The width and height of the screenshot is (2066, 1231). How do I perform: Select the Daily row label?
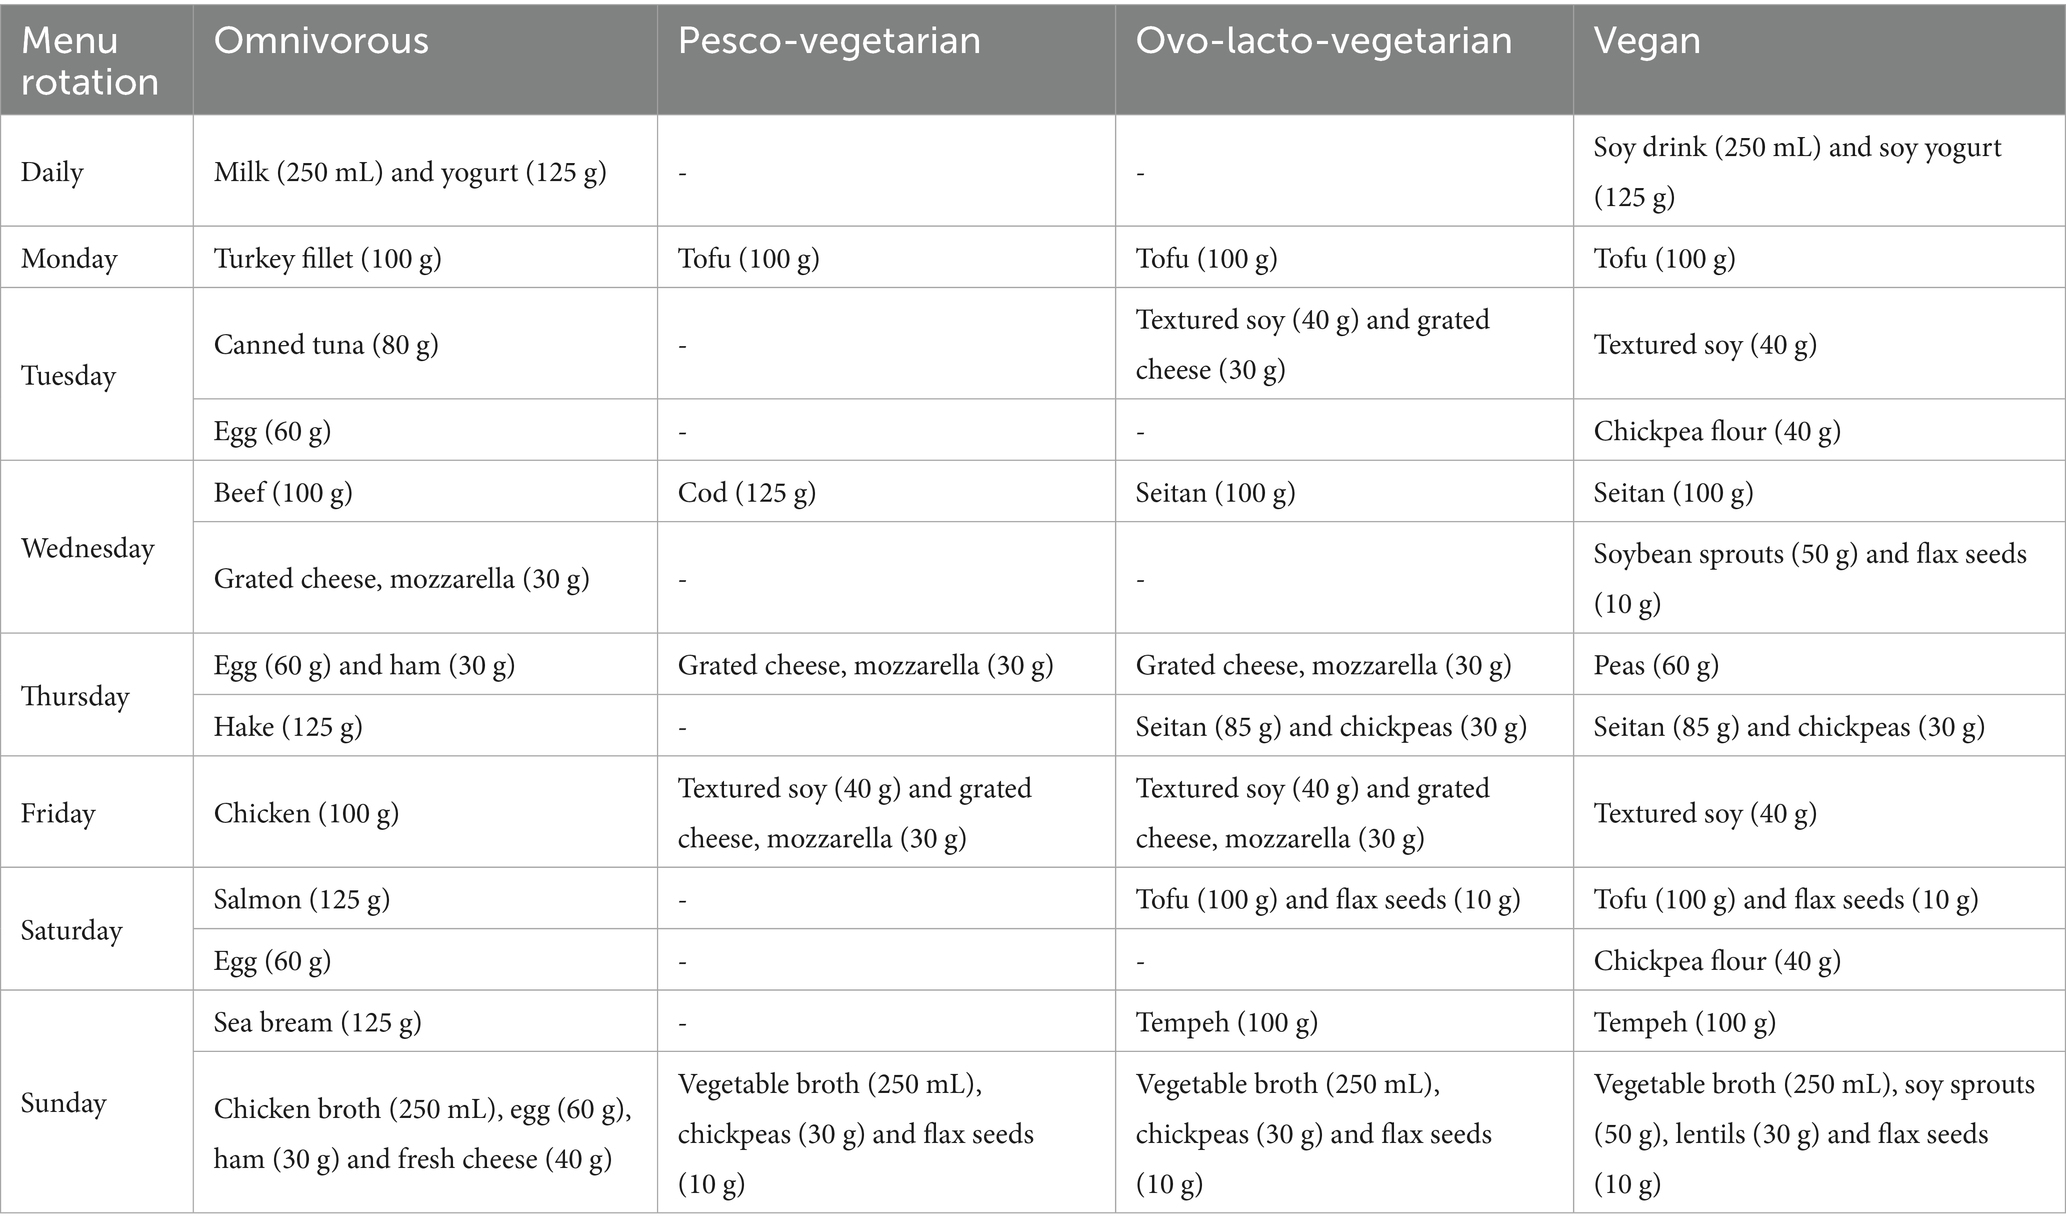click(x=52, y=172)
